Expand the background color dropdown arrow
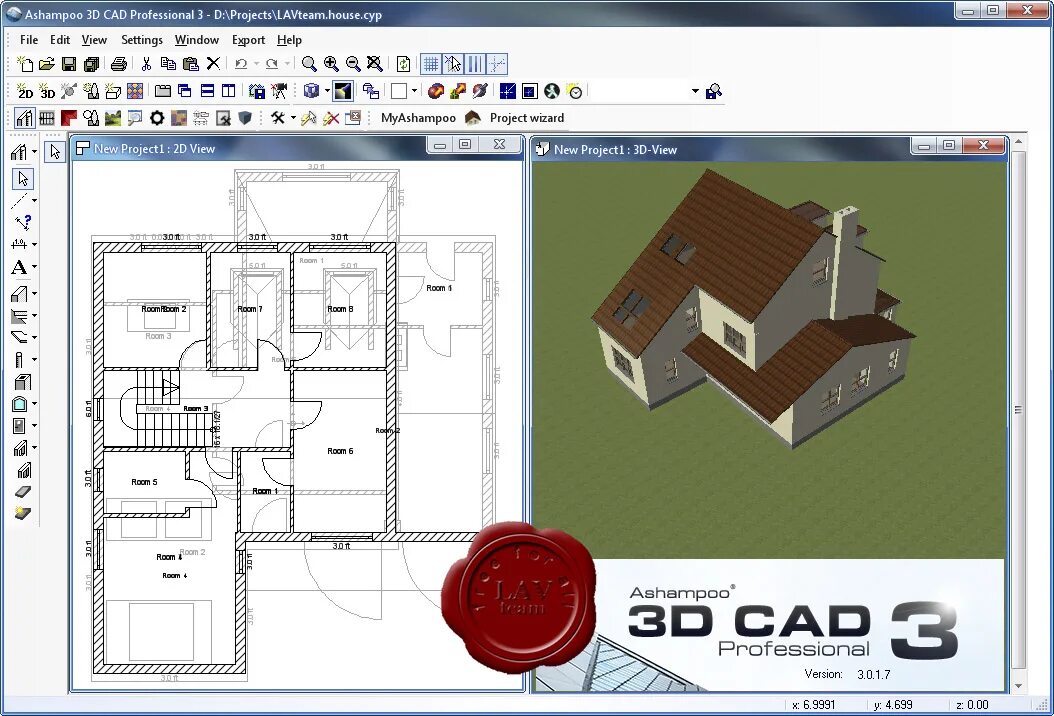The height and width of the screenshot is (716, 1054). (x=414, y=91)
